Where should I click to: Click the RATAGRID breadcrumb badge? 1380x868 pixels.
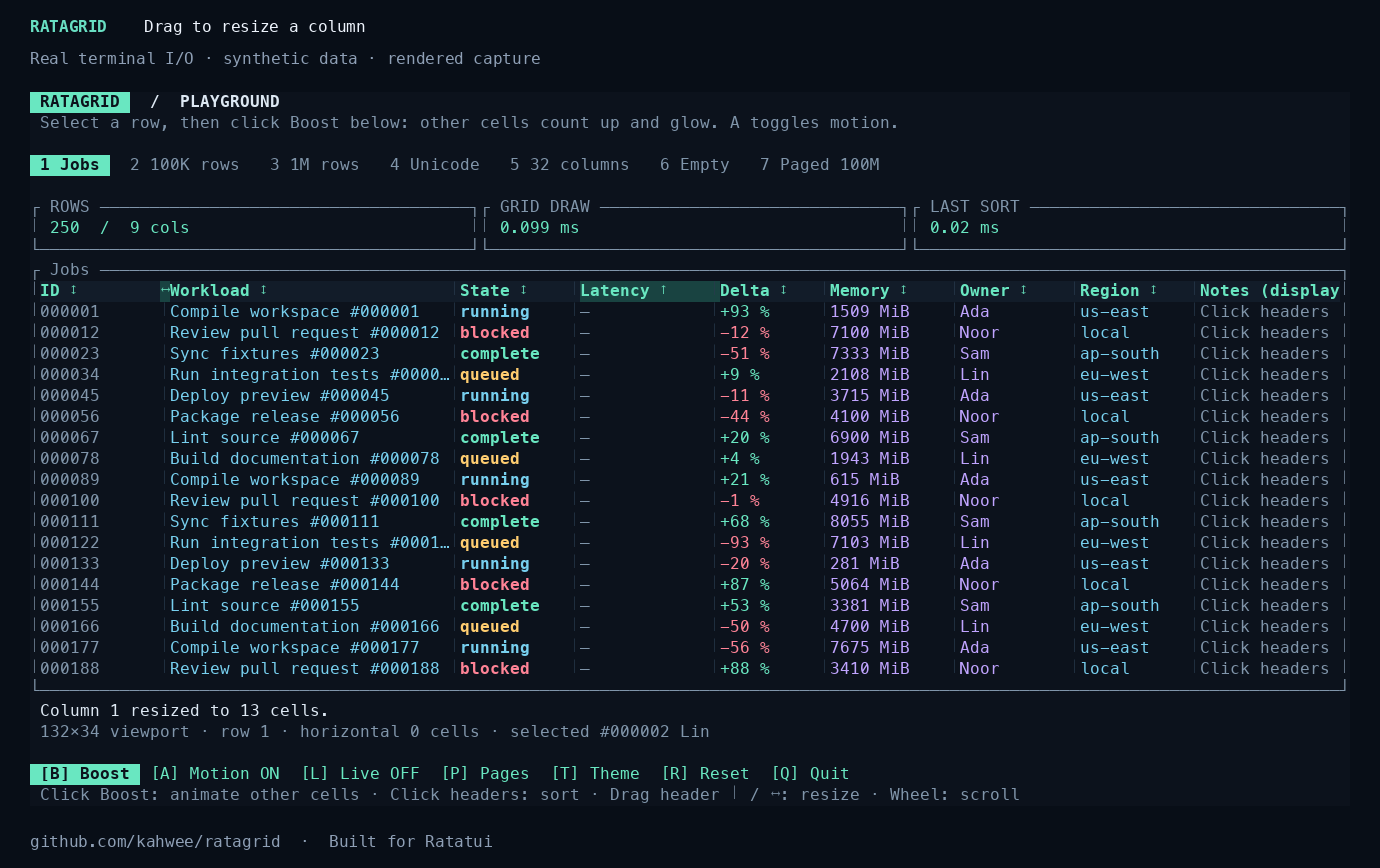point(80,101)
